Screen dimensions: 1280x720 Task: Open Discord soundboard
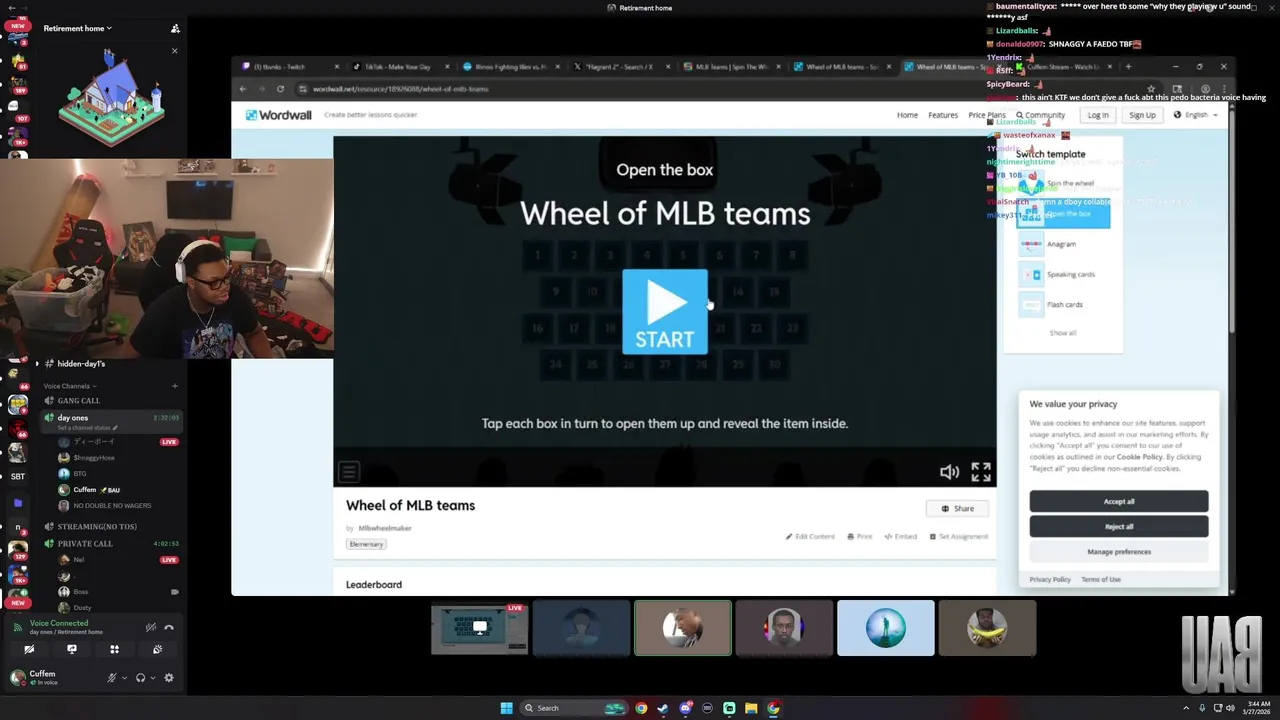tap(157, 650)
